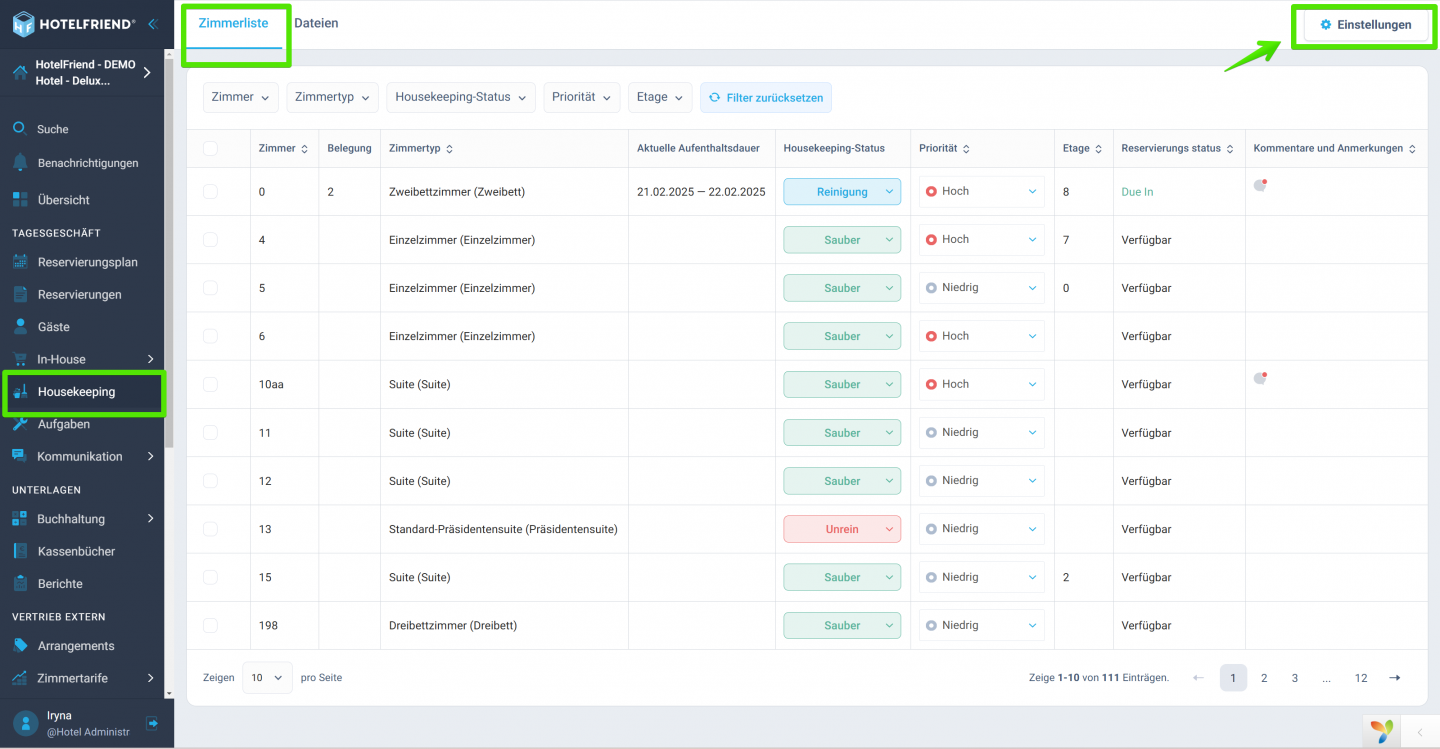
Task: Change Unrein status of room 13
Action: click(x=842, y=529)
